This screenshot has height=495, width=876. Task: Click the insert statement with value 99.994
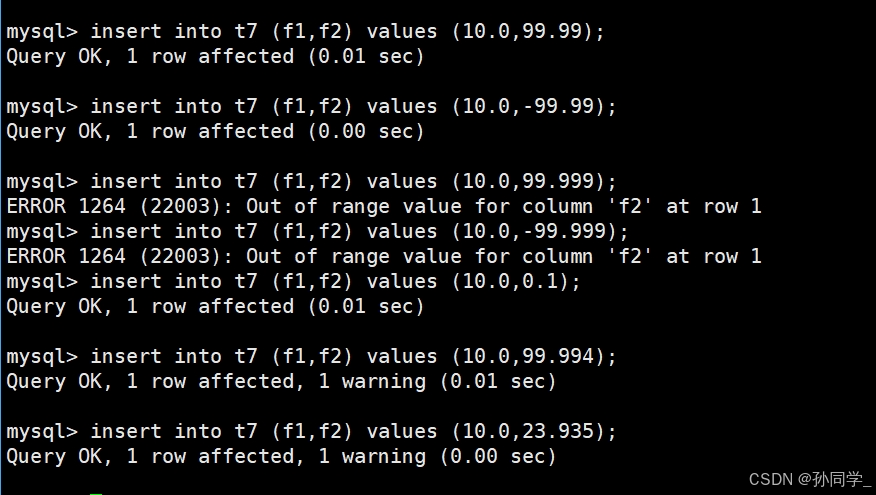coord(311,356)
